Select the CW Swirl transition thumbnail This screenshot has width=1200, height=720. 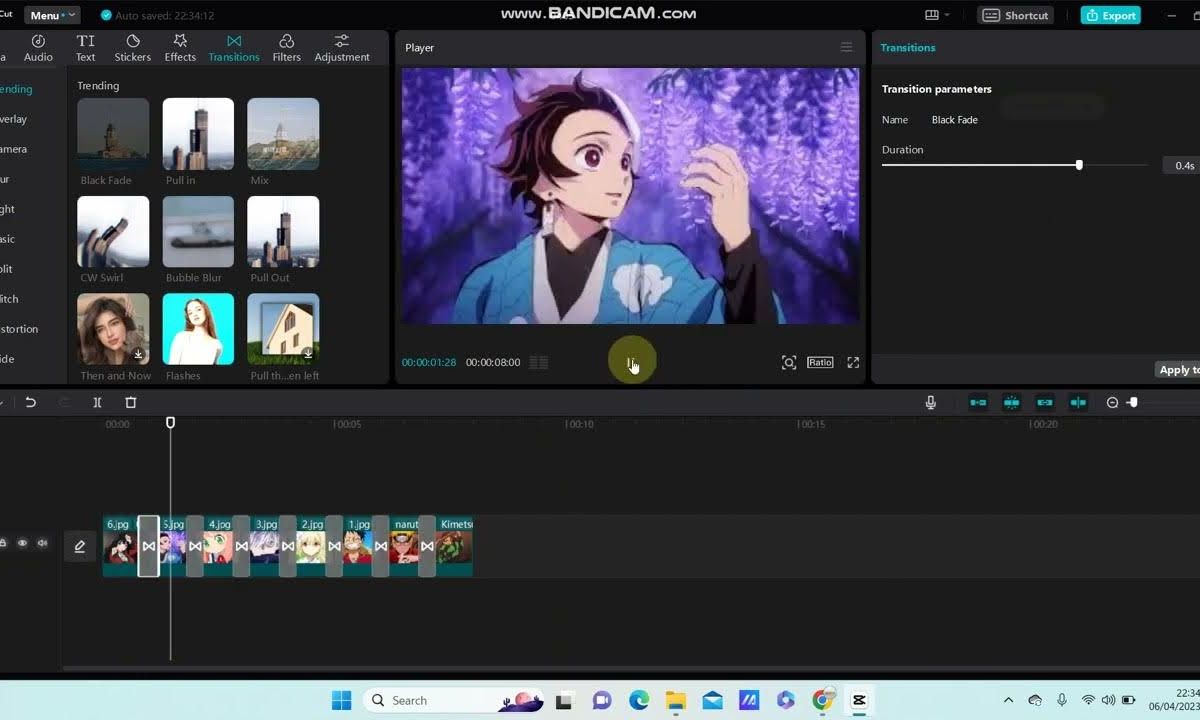pyautogui.click(x=113, y=232)
